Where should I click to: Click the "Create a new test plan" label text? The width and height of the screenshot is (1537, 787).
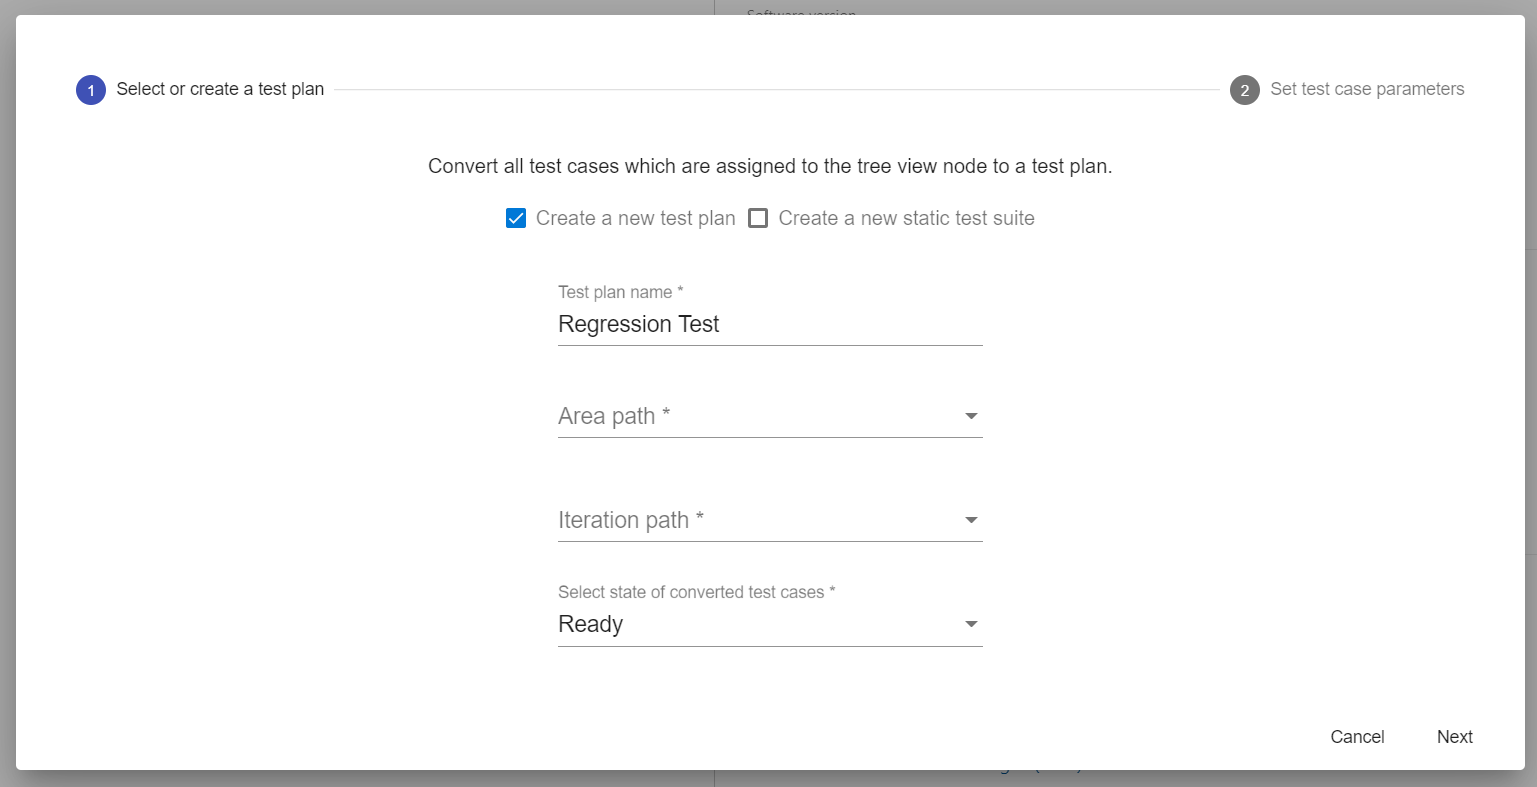pyautogui.click(x=635, y=218)
